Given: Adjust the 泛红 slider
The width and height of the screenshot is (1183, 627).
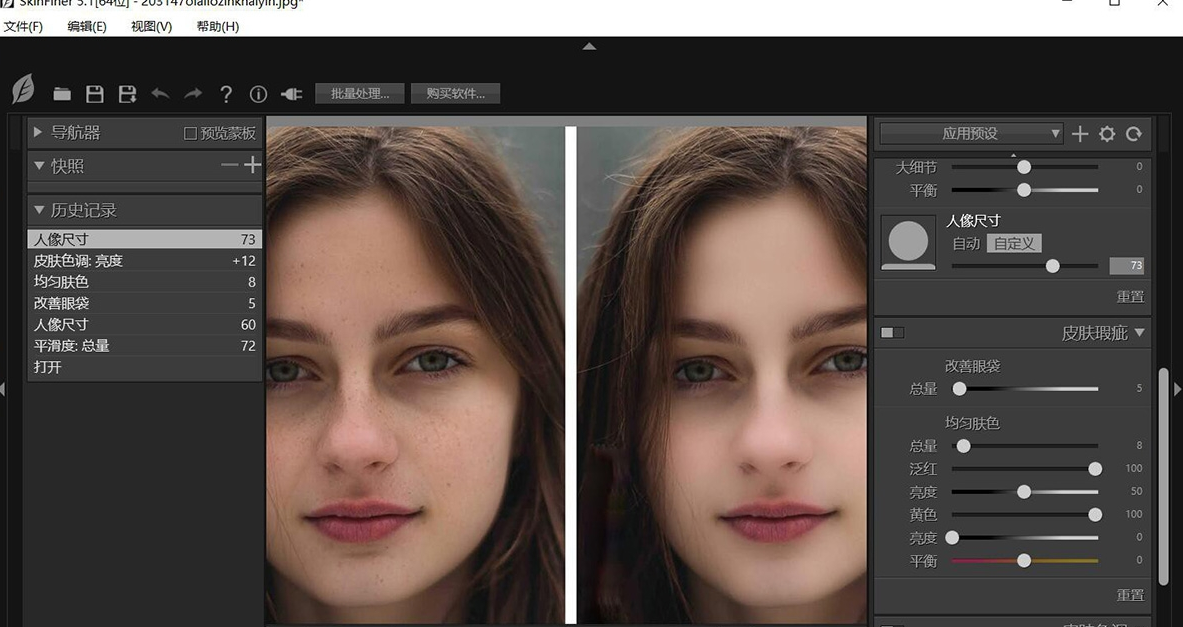Looking at the screenshot, I should (x=1095, y=469).
